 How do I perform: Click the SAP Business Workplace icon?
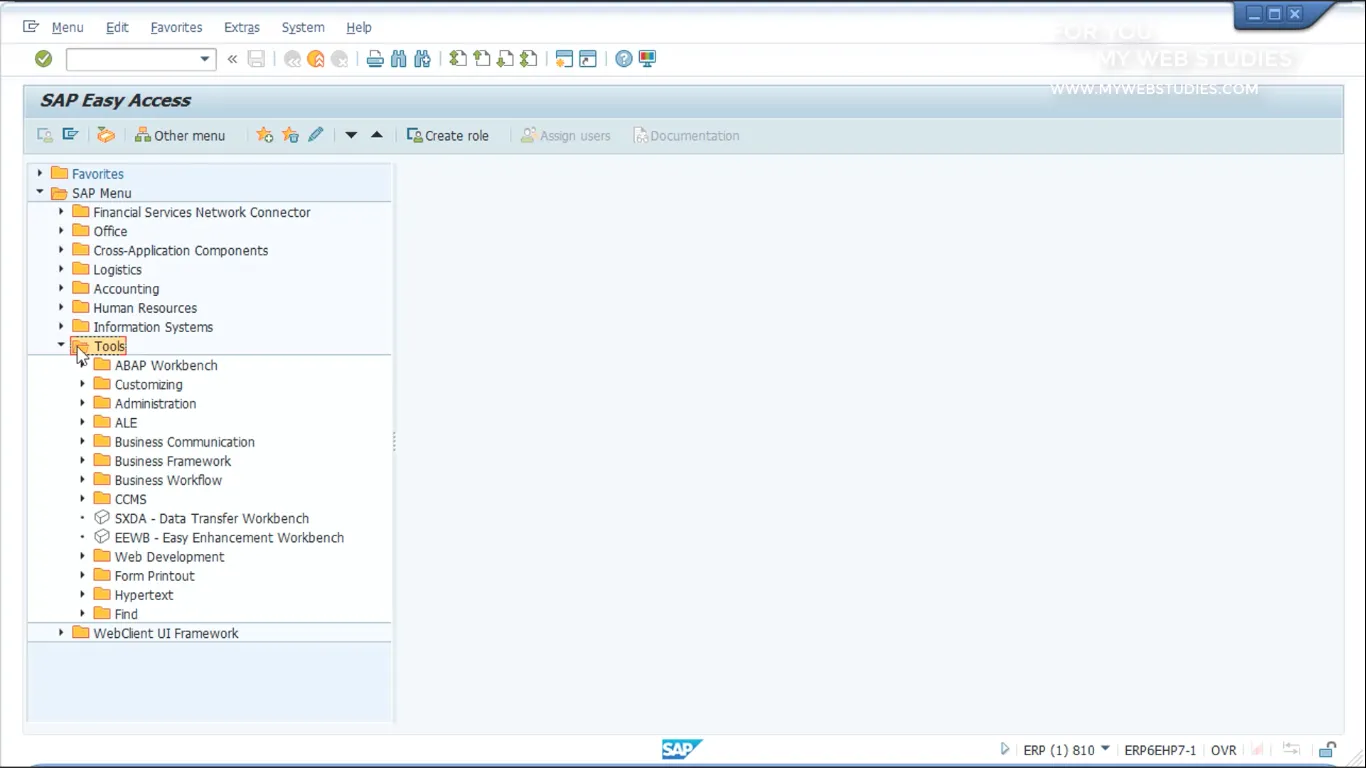coord(106,135)
